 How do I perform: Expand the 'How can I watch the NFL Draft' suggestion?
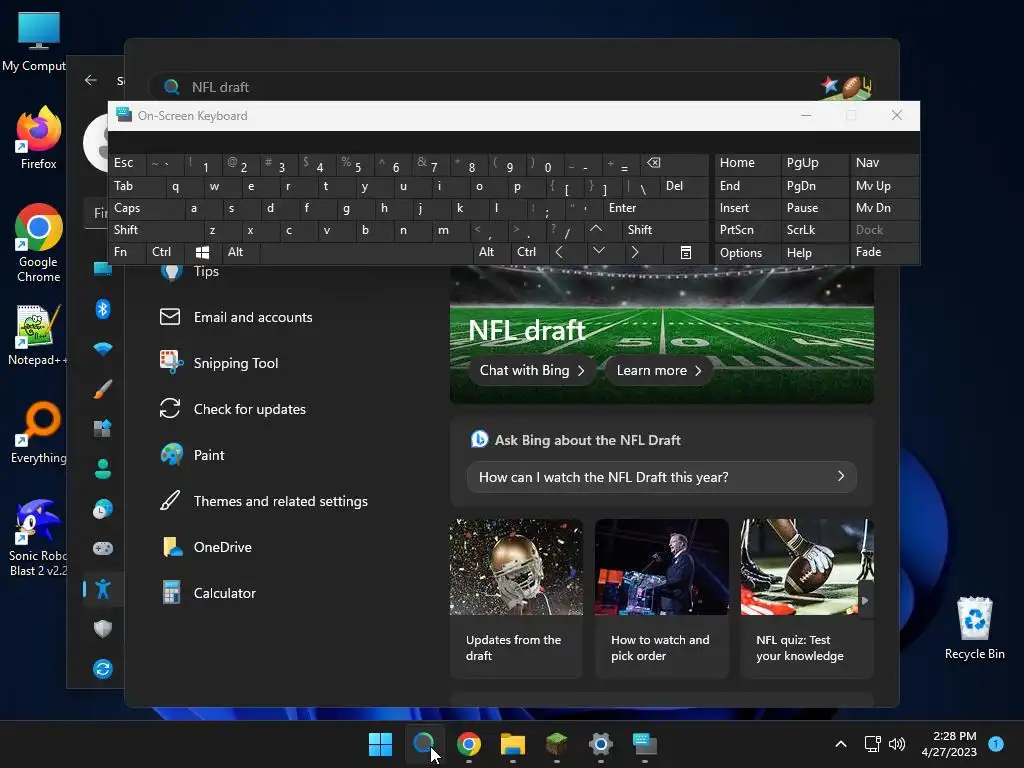point(662,477)
